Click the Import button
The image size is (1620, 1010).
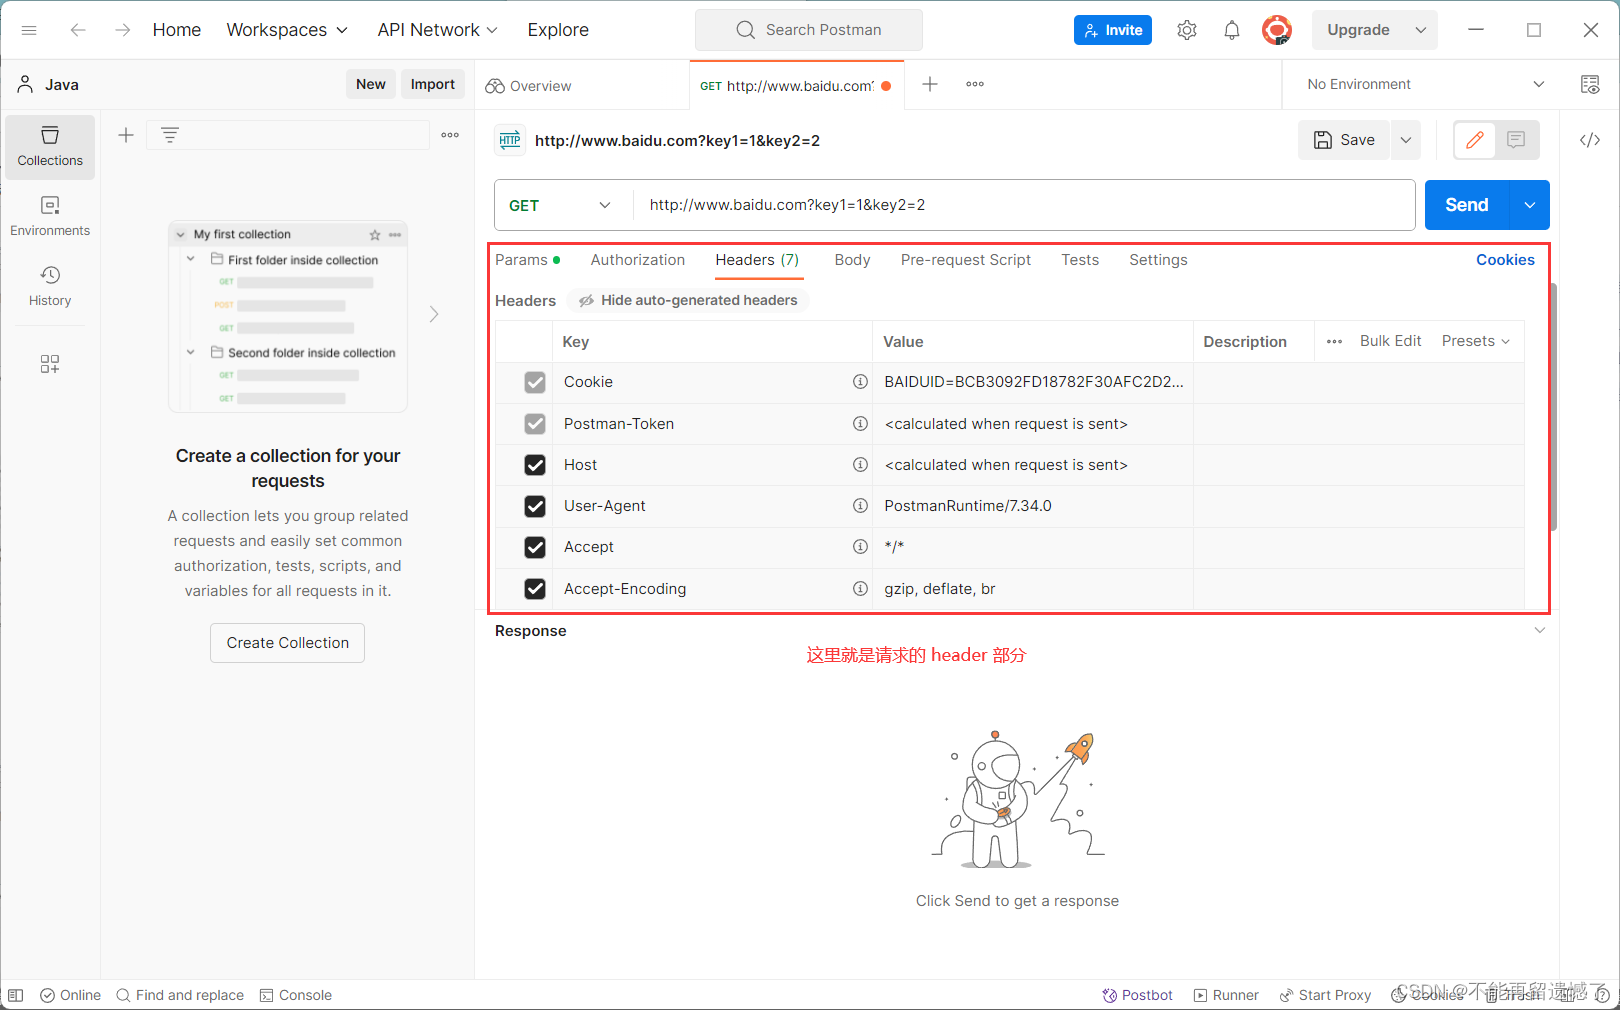click(433, 84)
